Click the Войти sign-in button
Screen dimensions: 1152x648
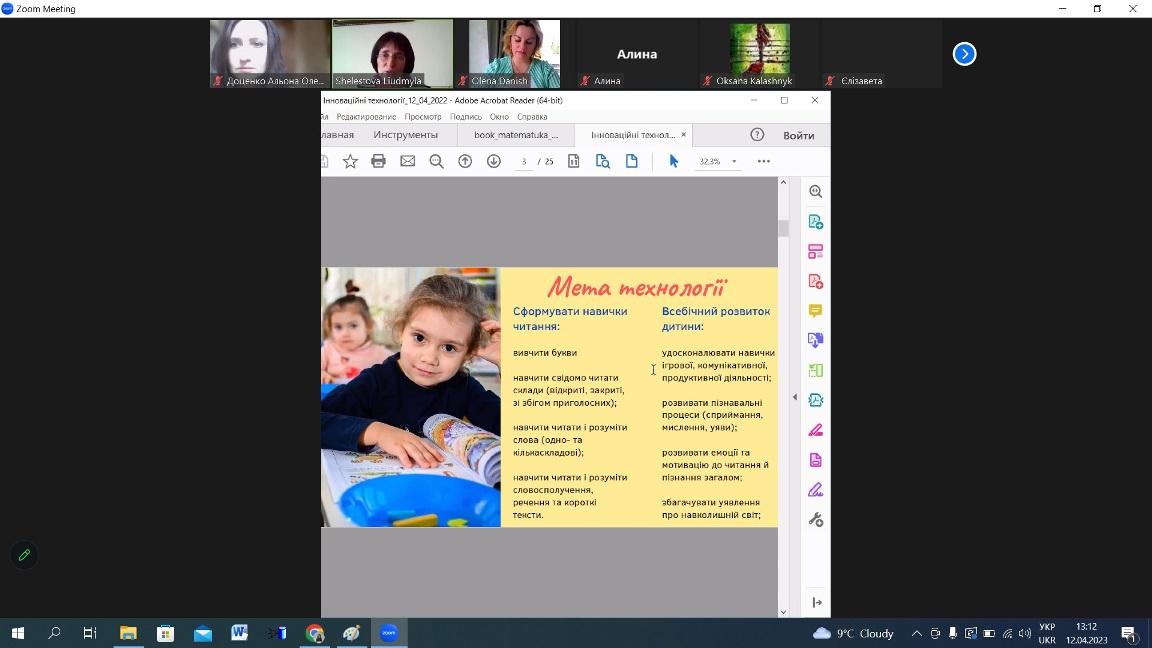coord(798,135)
